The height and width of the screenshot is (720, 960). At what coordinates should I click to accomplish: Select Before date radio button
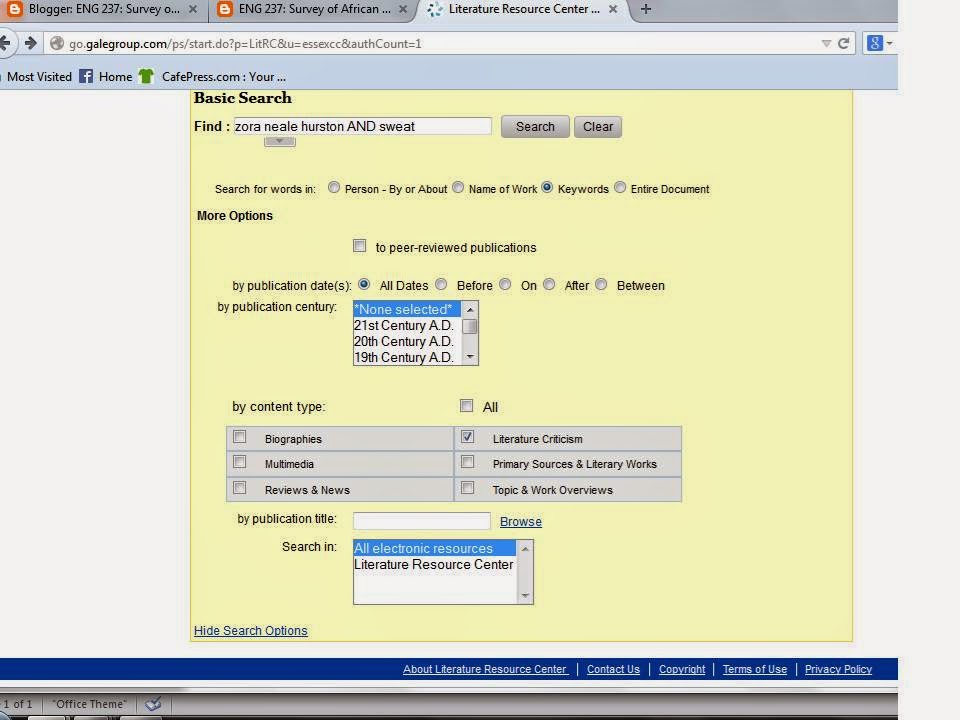click(x=441, y=284)
